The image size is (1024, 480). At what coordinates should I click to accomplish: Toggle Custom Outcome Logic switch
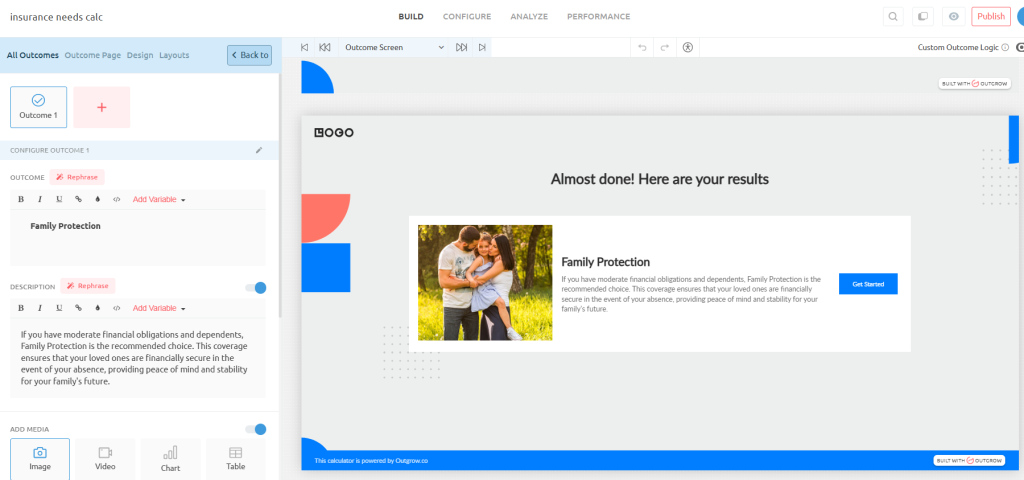pos(1019,47)
